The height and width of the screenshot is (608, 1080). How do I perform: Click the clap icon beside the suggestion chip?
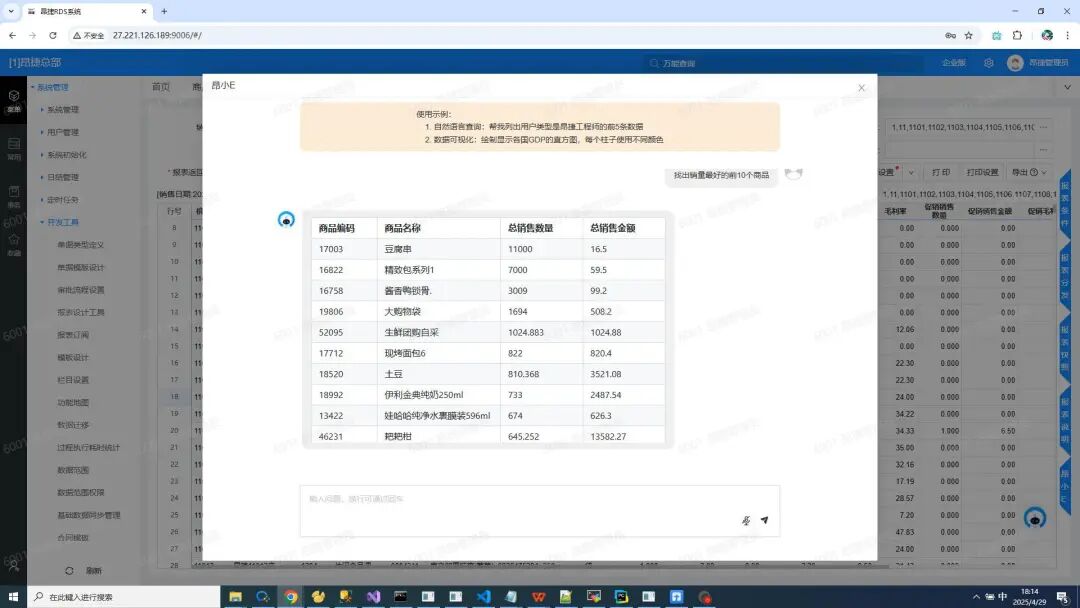[x=793, y=172]
